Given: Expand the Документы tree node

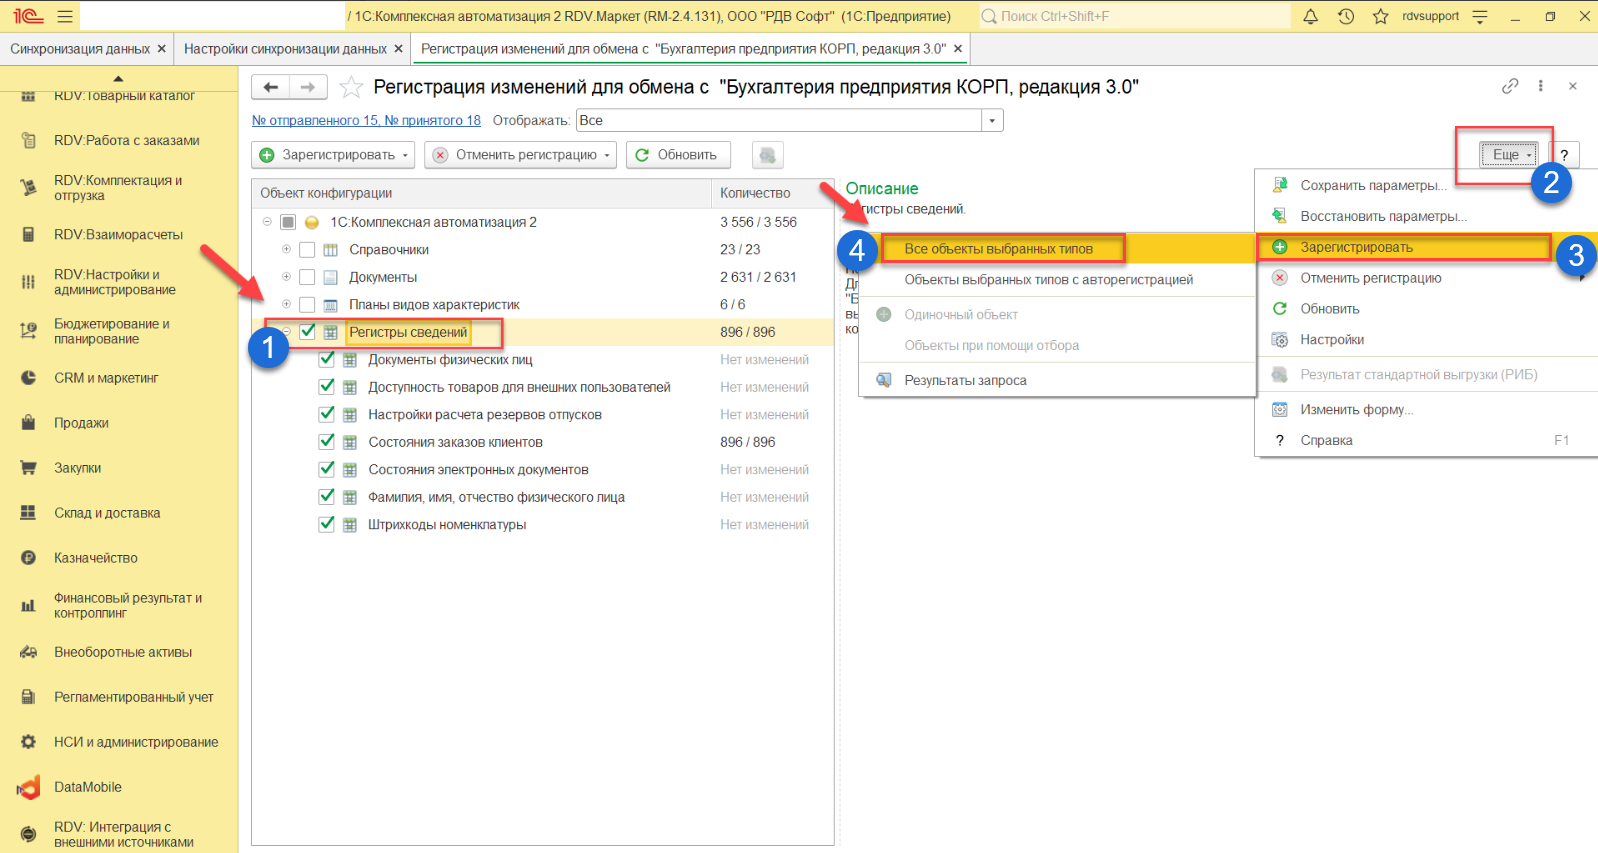Looking at the screenshot, I should [286, 277].
